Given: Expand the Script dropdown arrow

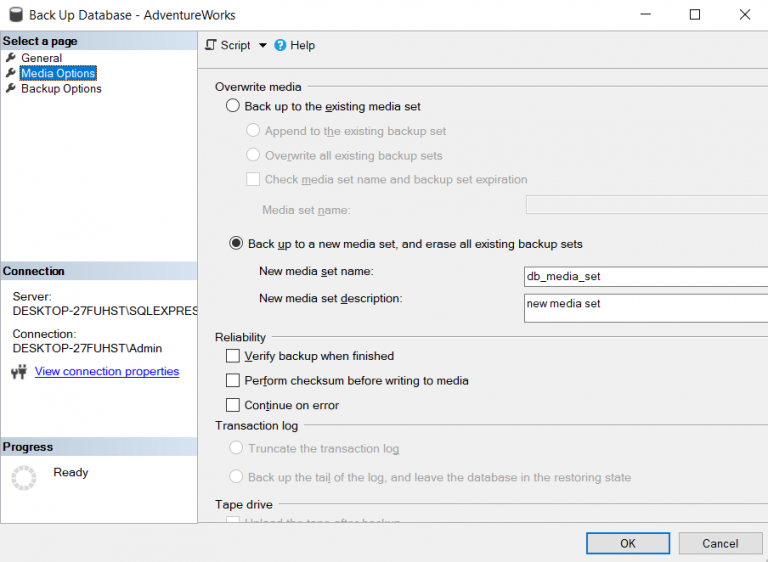Looking at the screenshot, I should coord(263,45).
